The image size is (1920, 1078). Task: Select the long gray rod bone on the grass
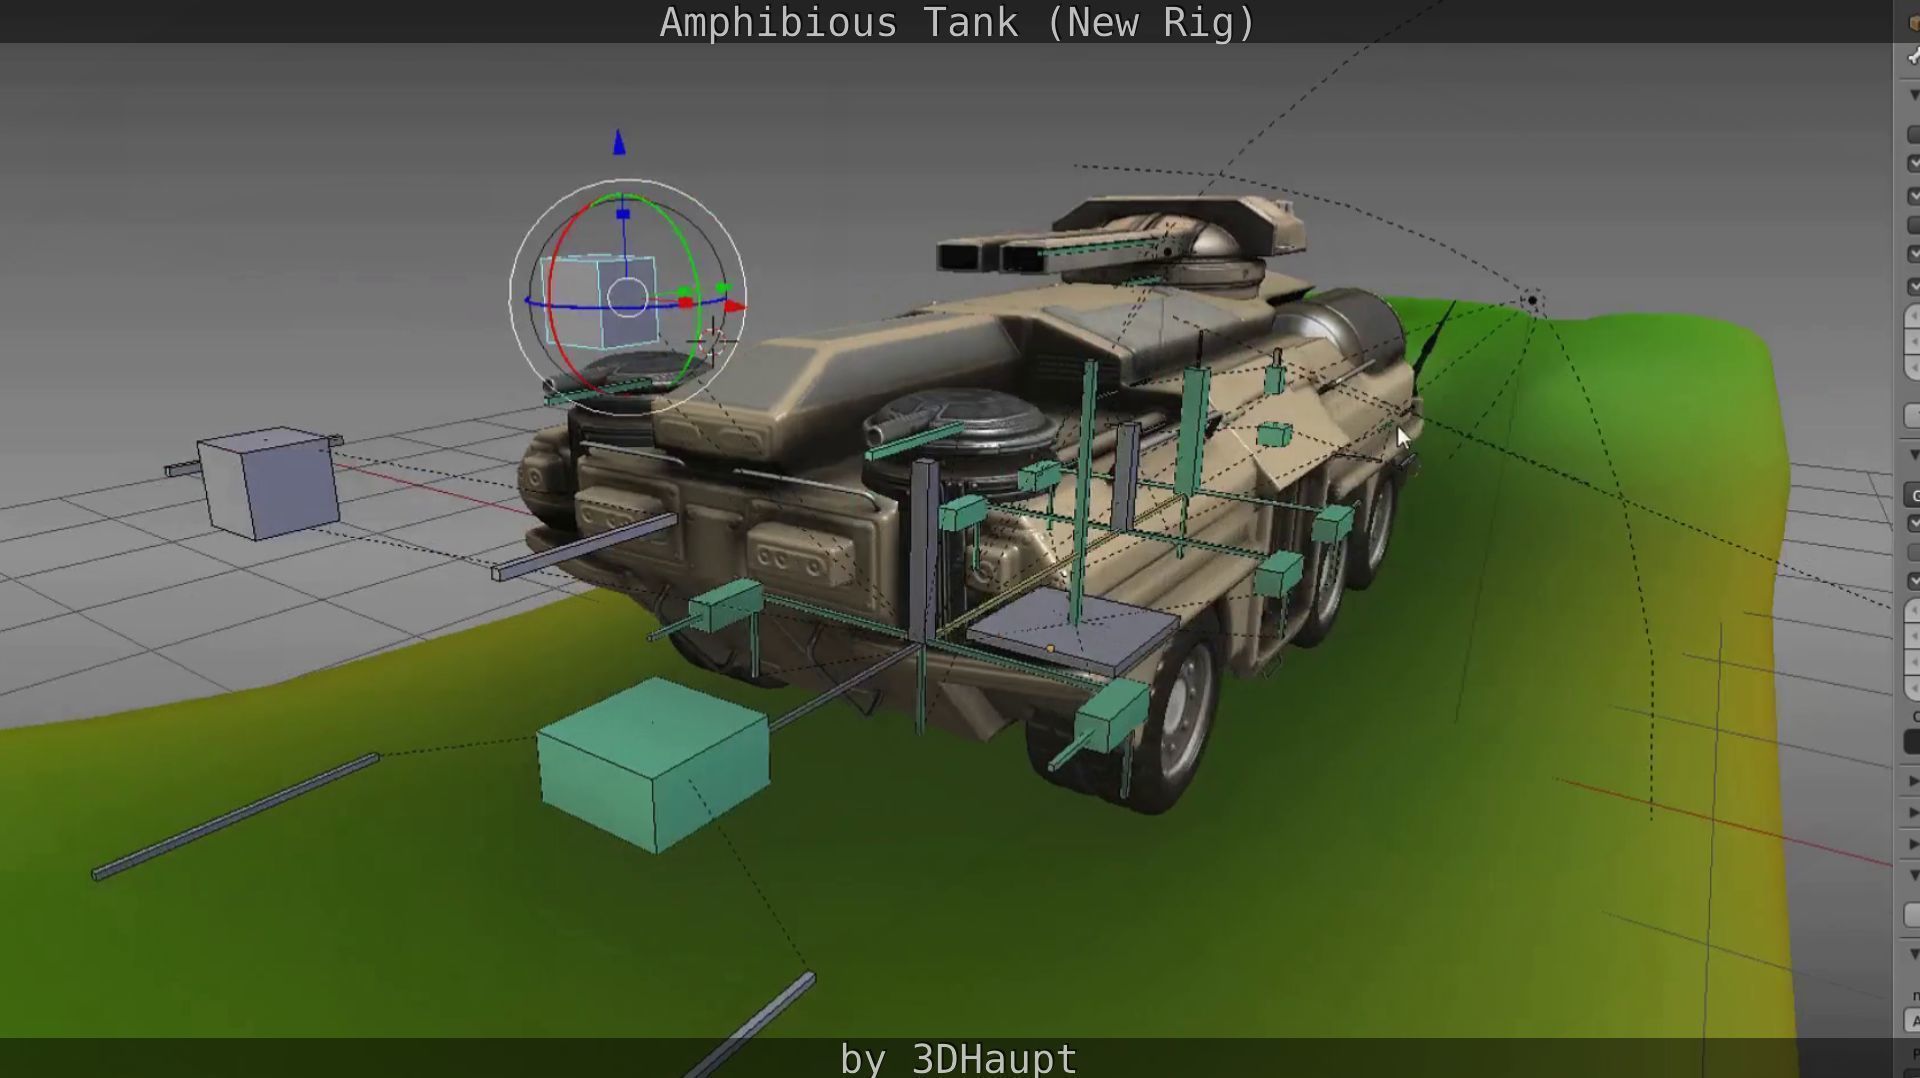coord(236,817)
